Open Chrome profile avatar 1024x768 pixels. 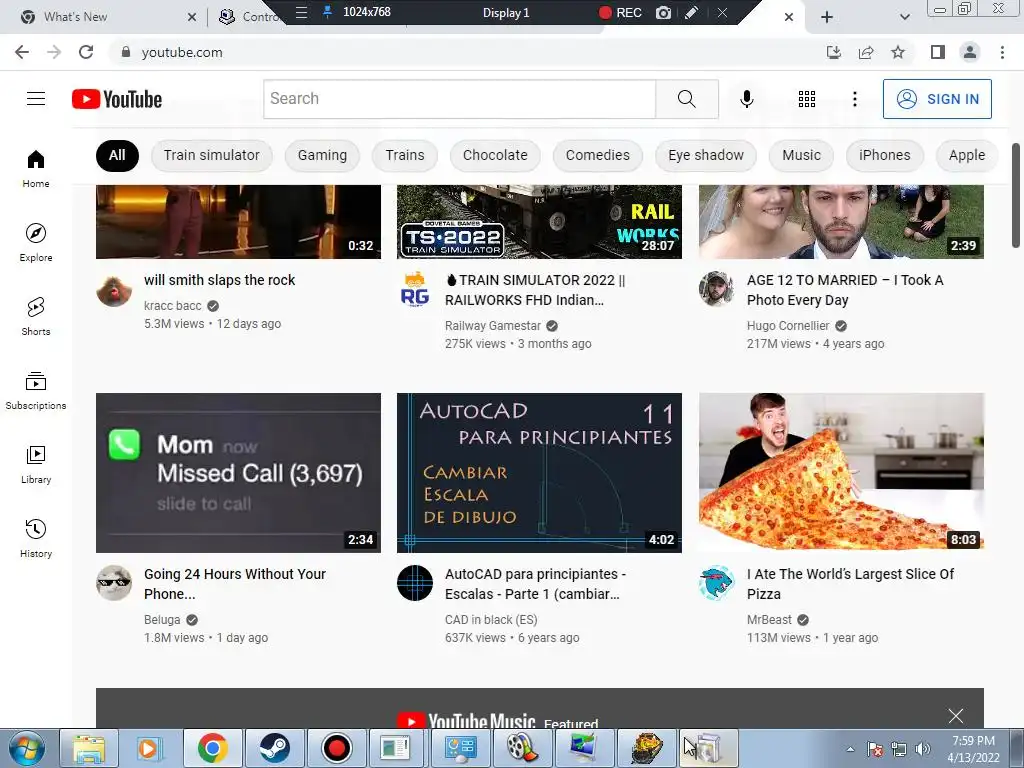pos(970,52)
